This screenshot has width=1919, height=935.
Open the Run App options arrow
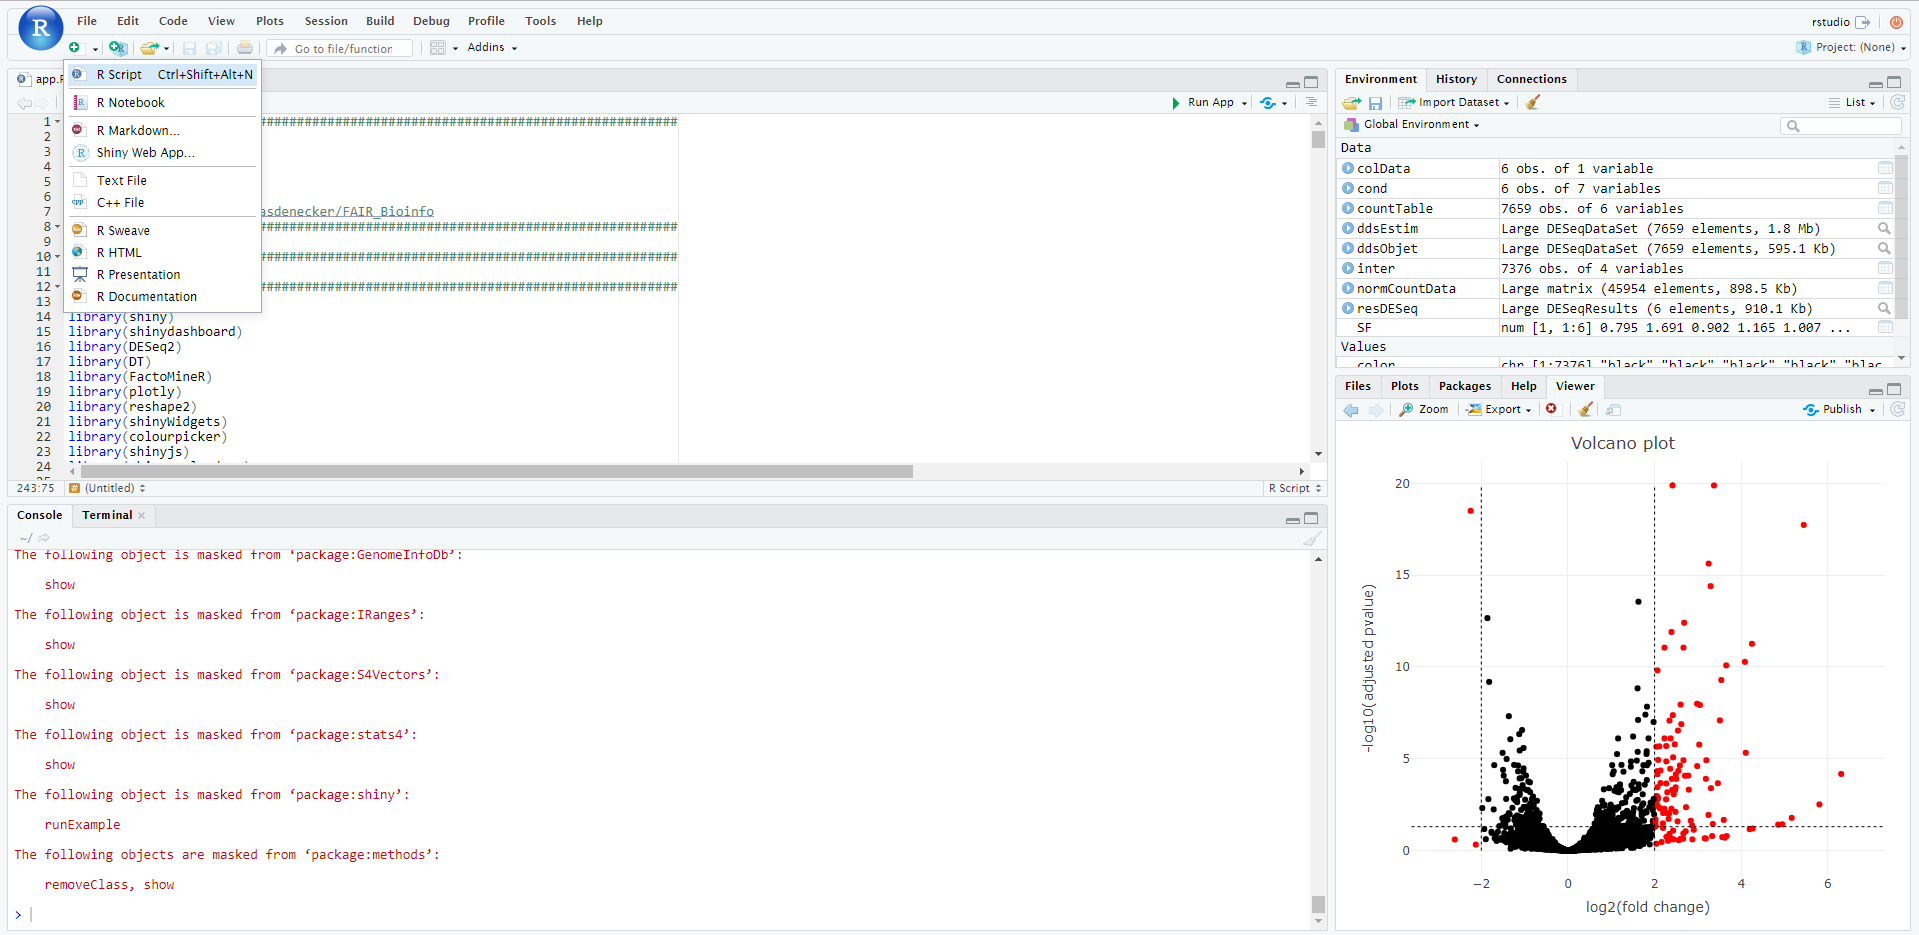click(x=1244, y=103)
